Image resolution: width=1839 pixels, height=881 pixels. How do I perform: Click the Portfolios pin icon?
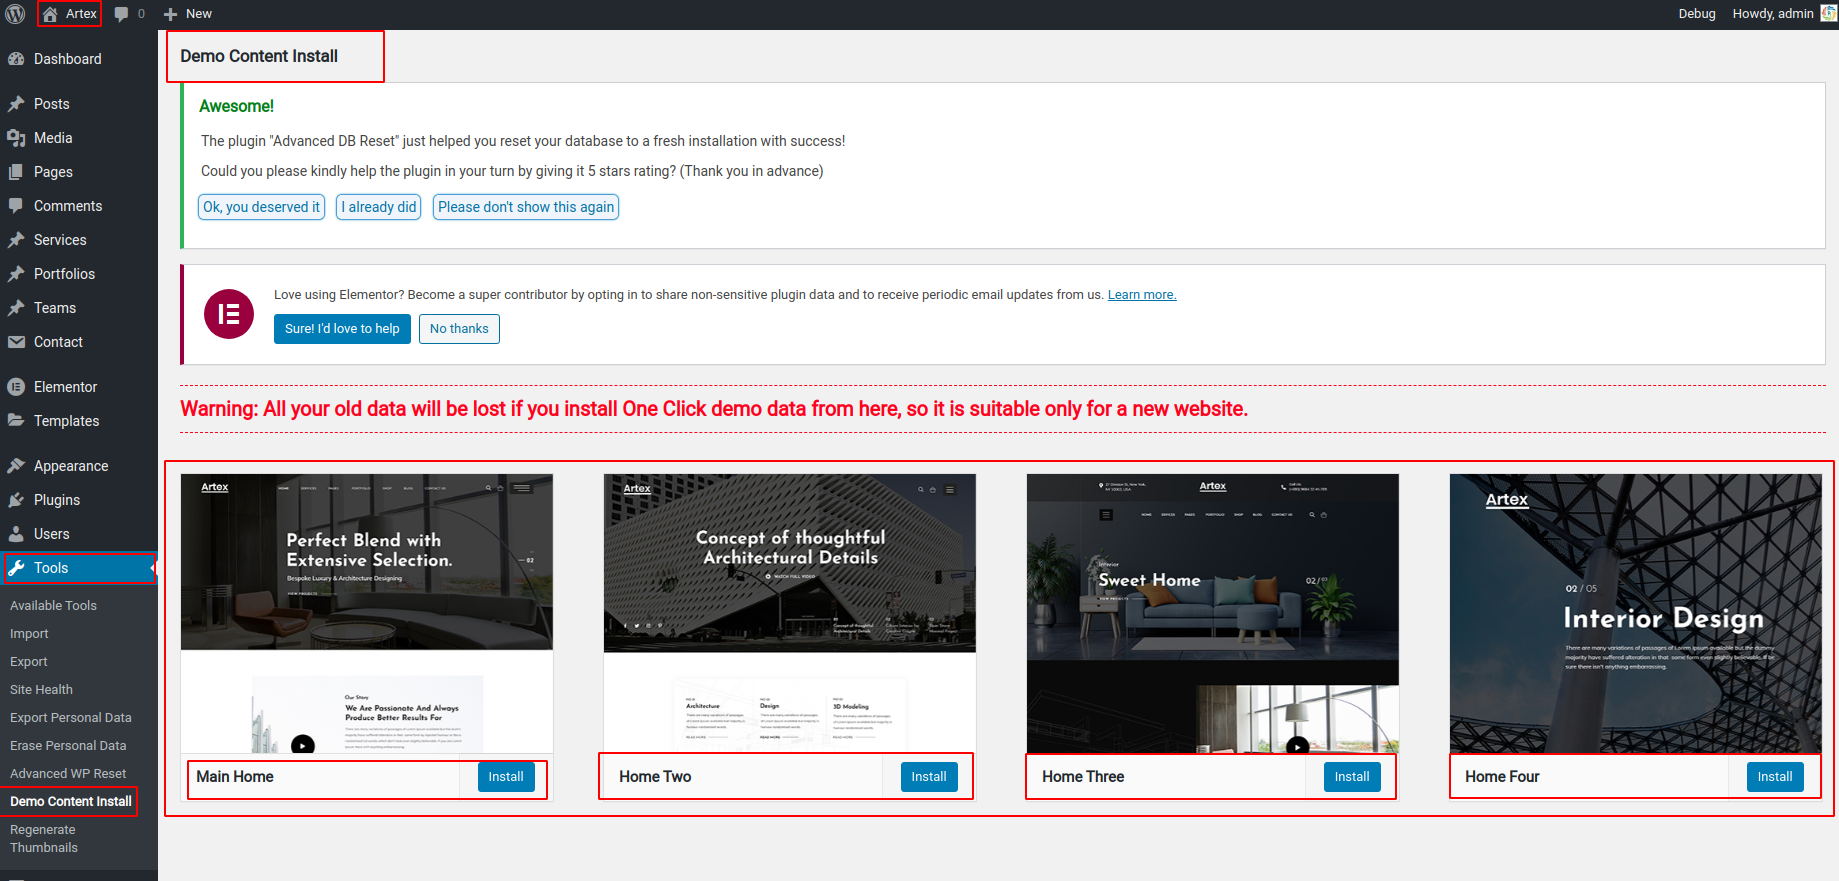[x=16, y=274]
